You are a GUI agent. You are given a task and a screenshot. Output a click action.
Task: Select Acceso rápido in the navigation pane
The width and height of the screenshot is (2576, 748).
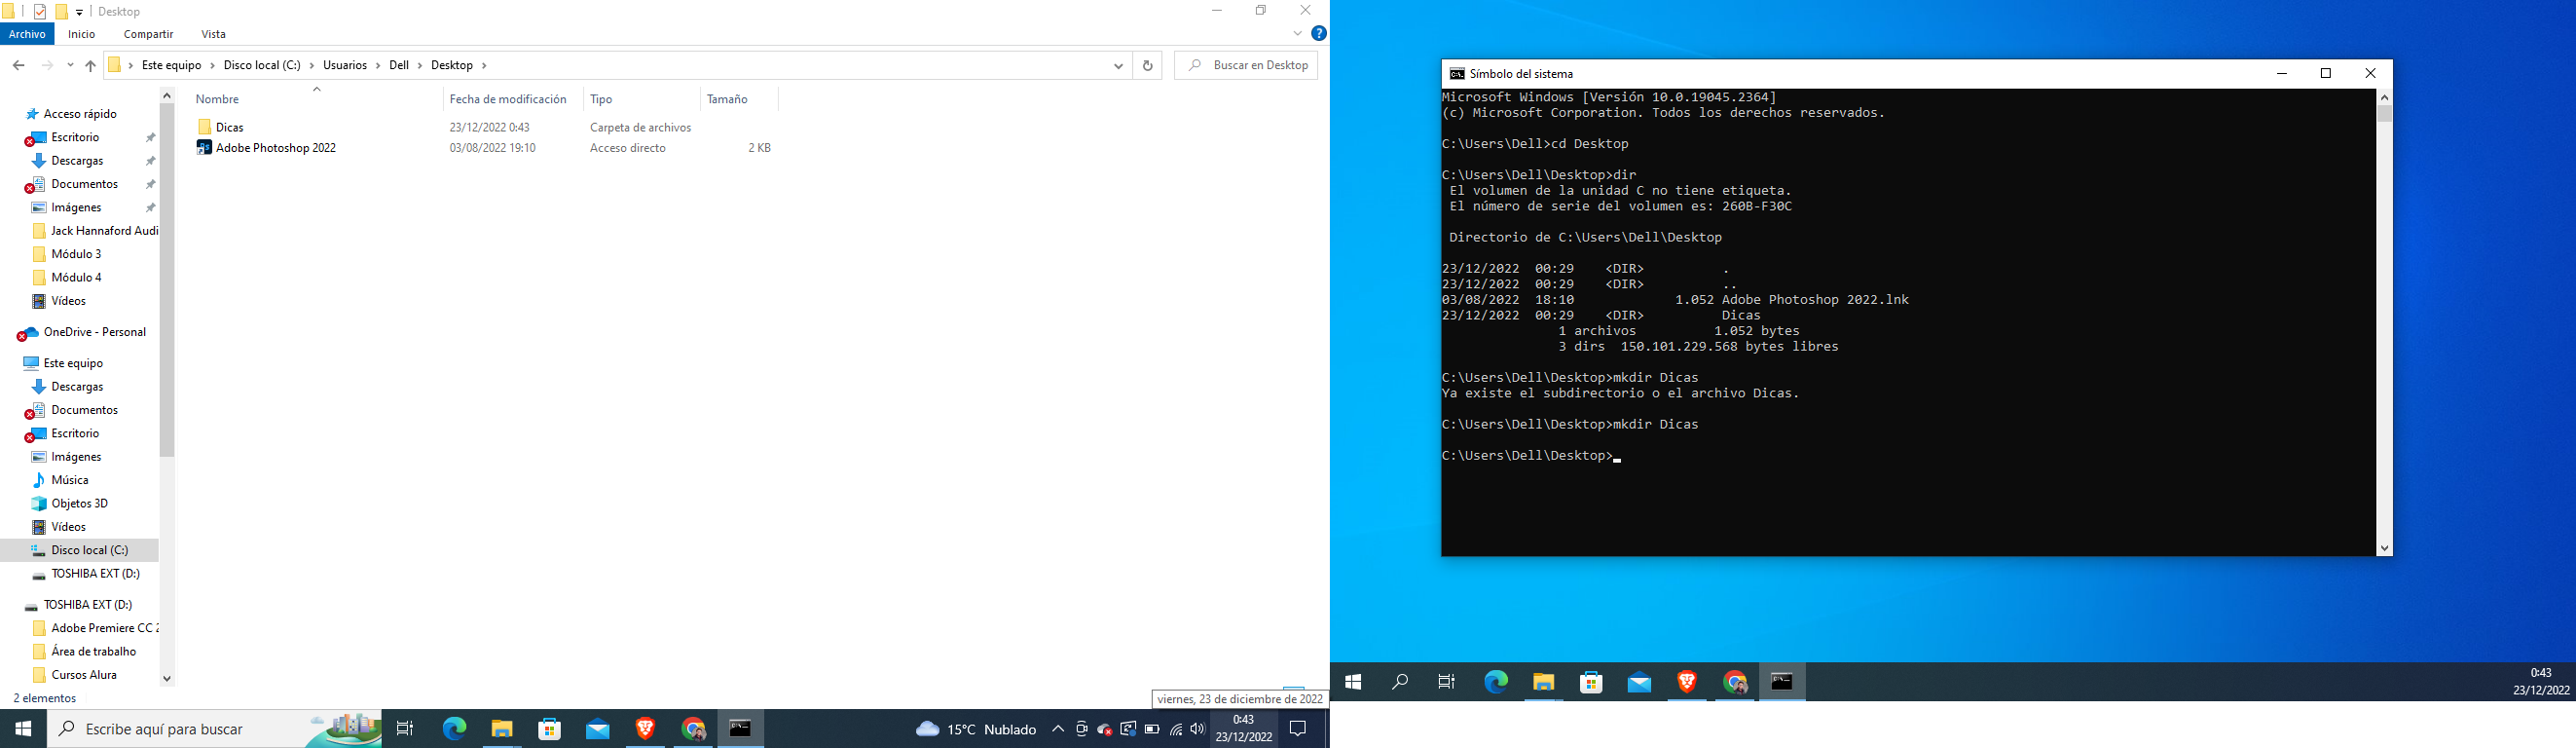coord(80,114)
